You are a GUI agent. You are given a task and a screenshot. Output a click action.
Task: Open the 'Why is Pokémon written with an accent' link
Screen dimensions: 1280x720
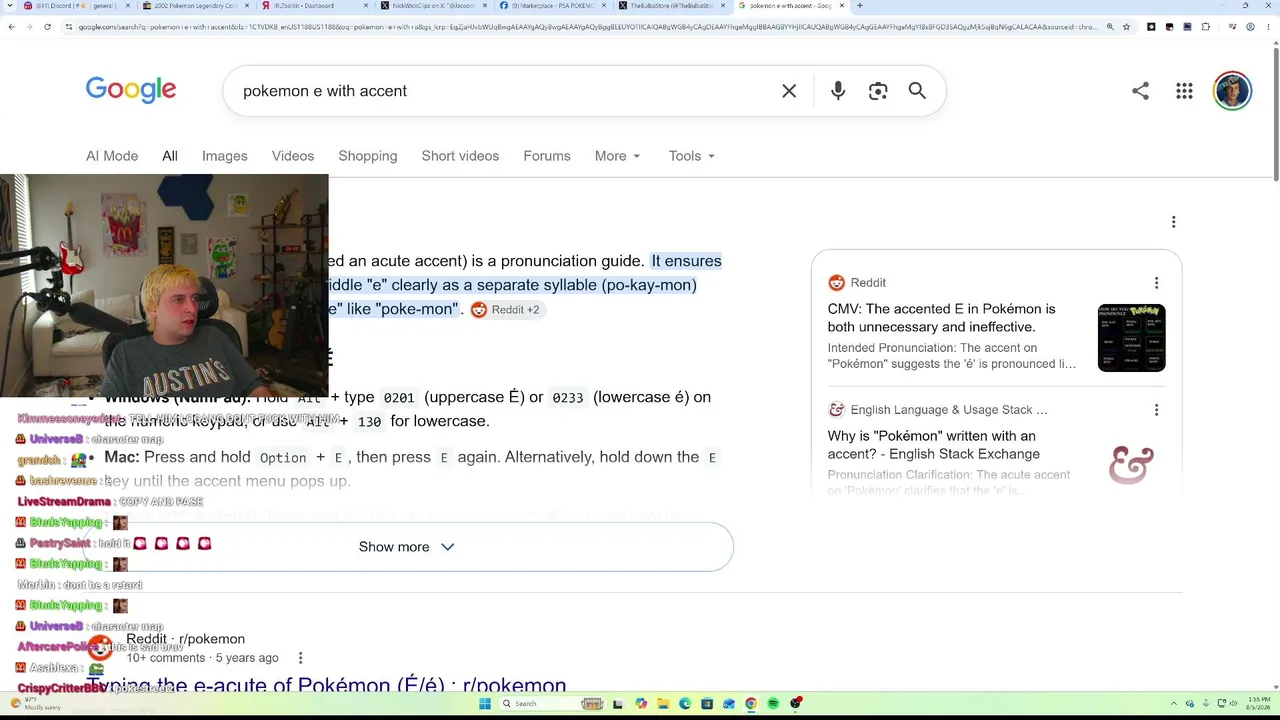[933, 445]
